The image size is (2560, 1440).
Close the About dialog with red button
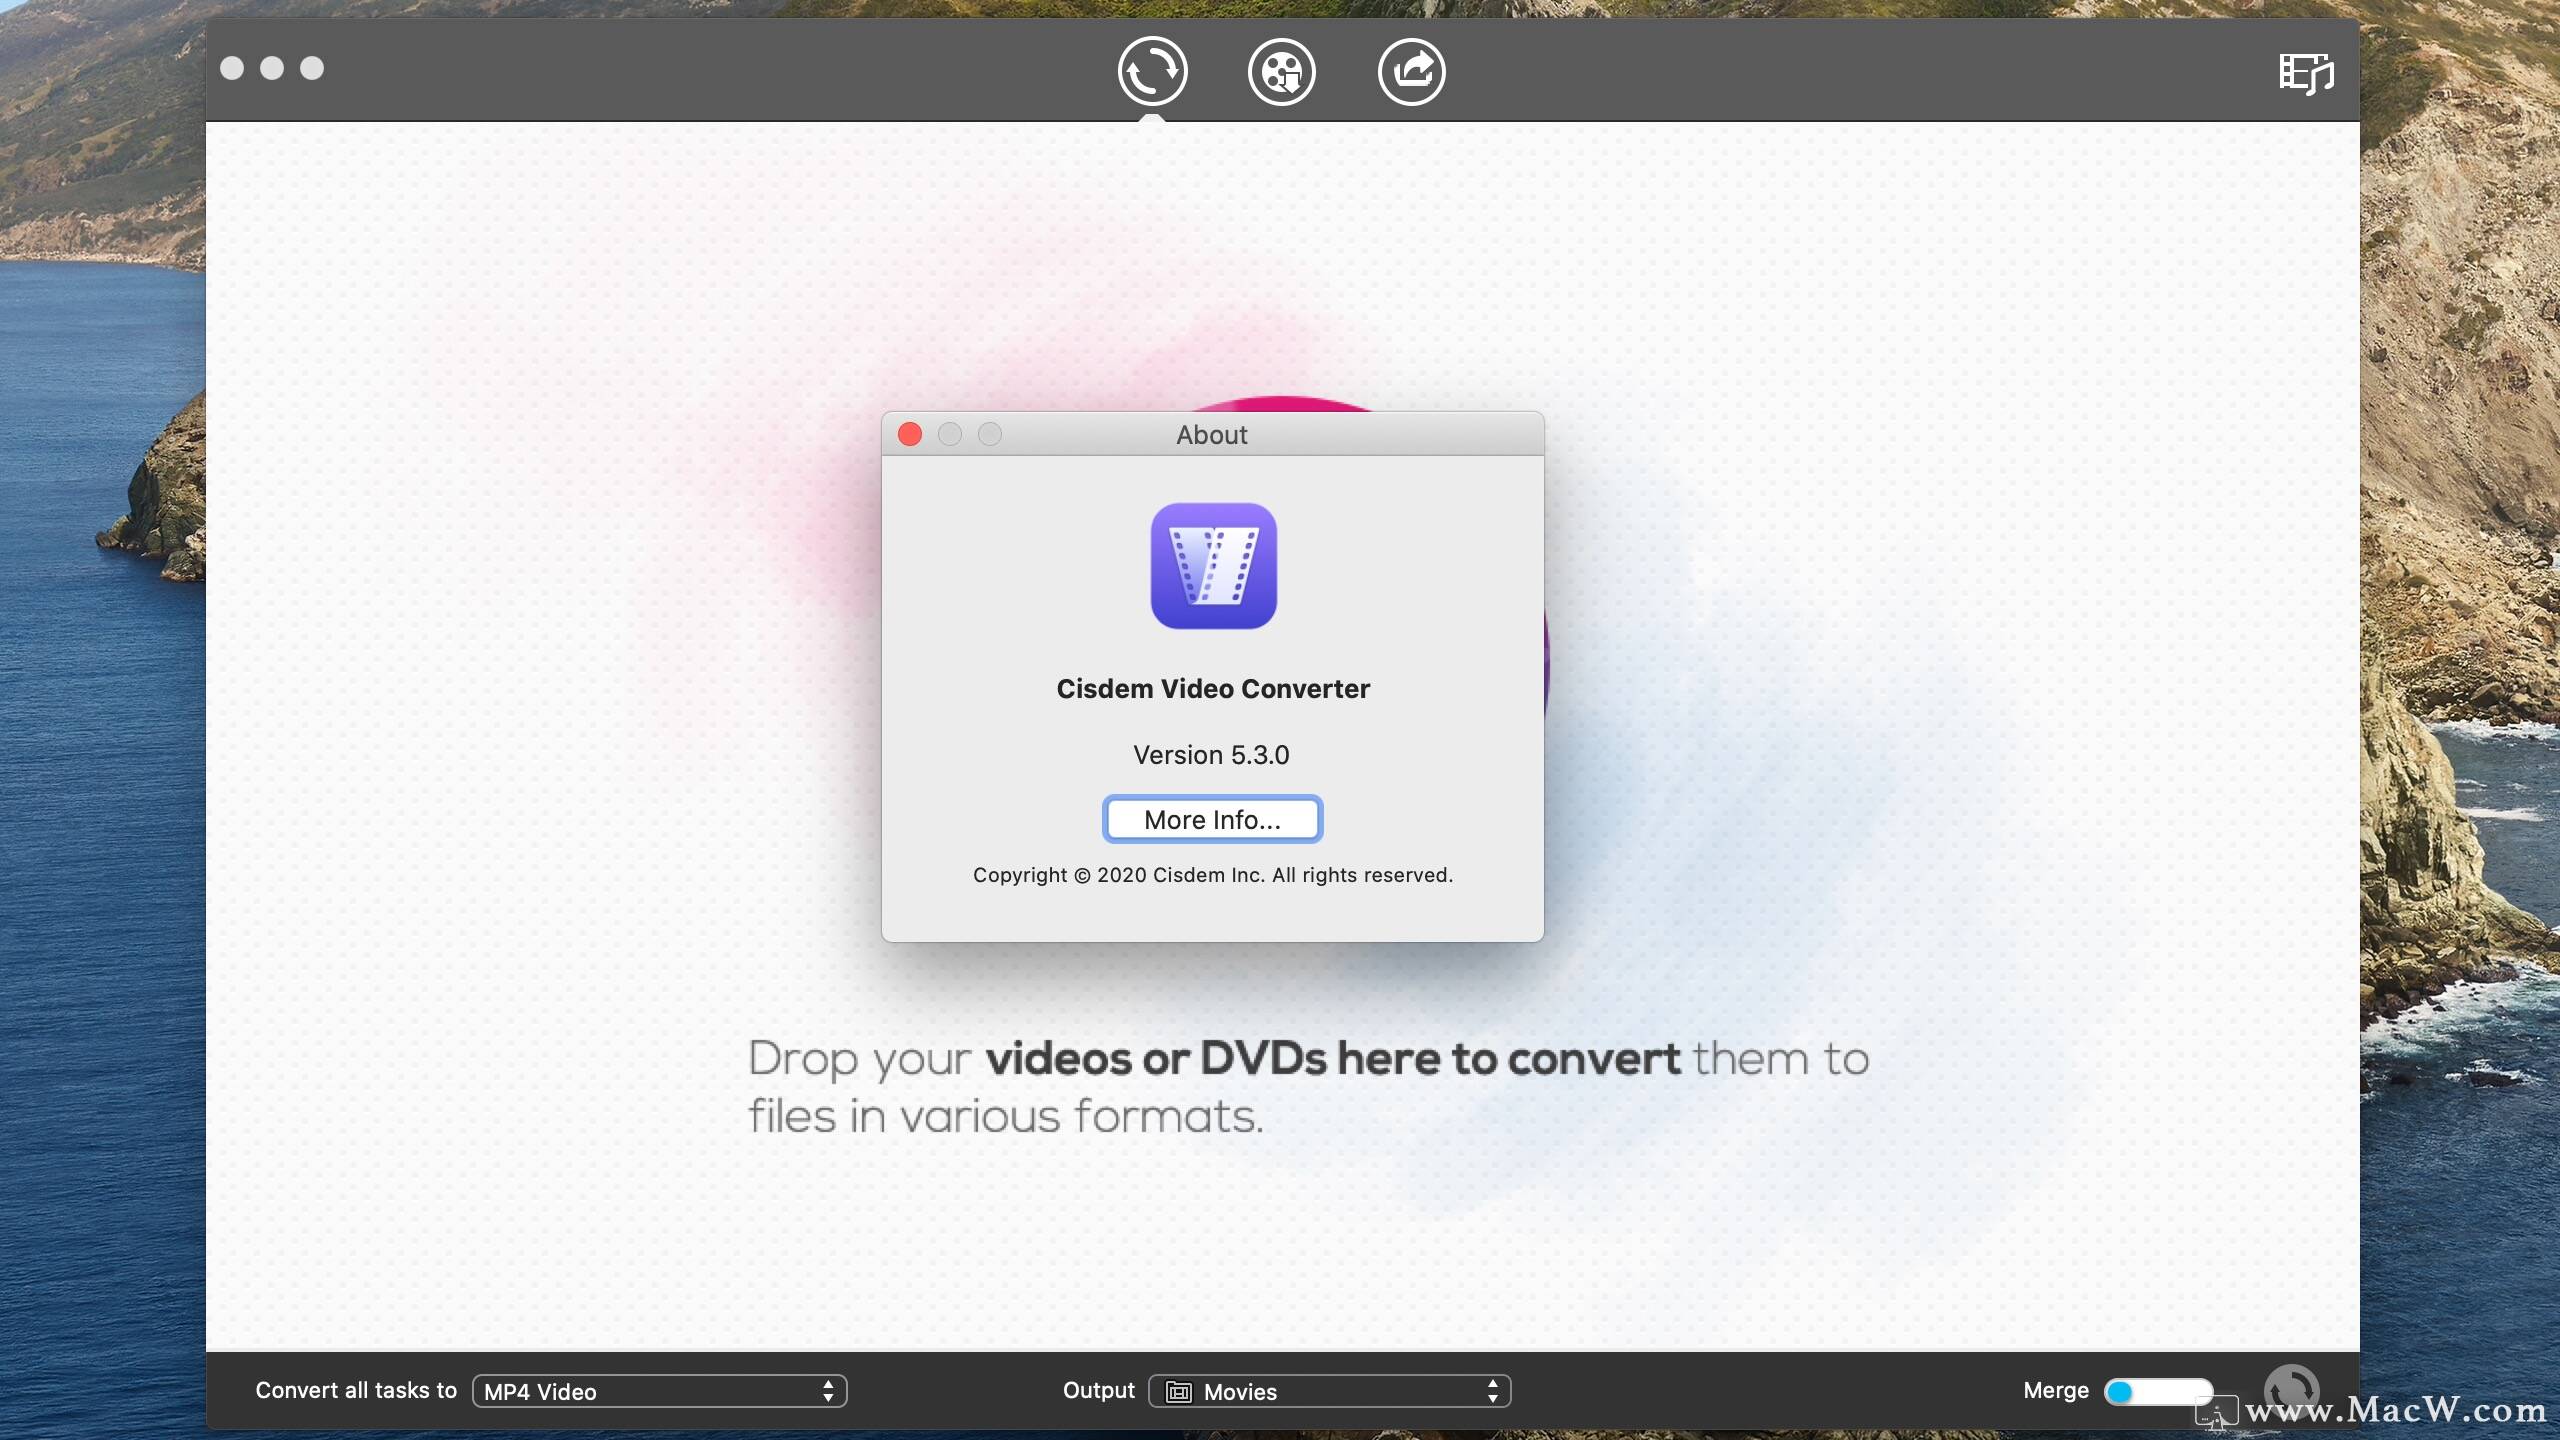910,434
